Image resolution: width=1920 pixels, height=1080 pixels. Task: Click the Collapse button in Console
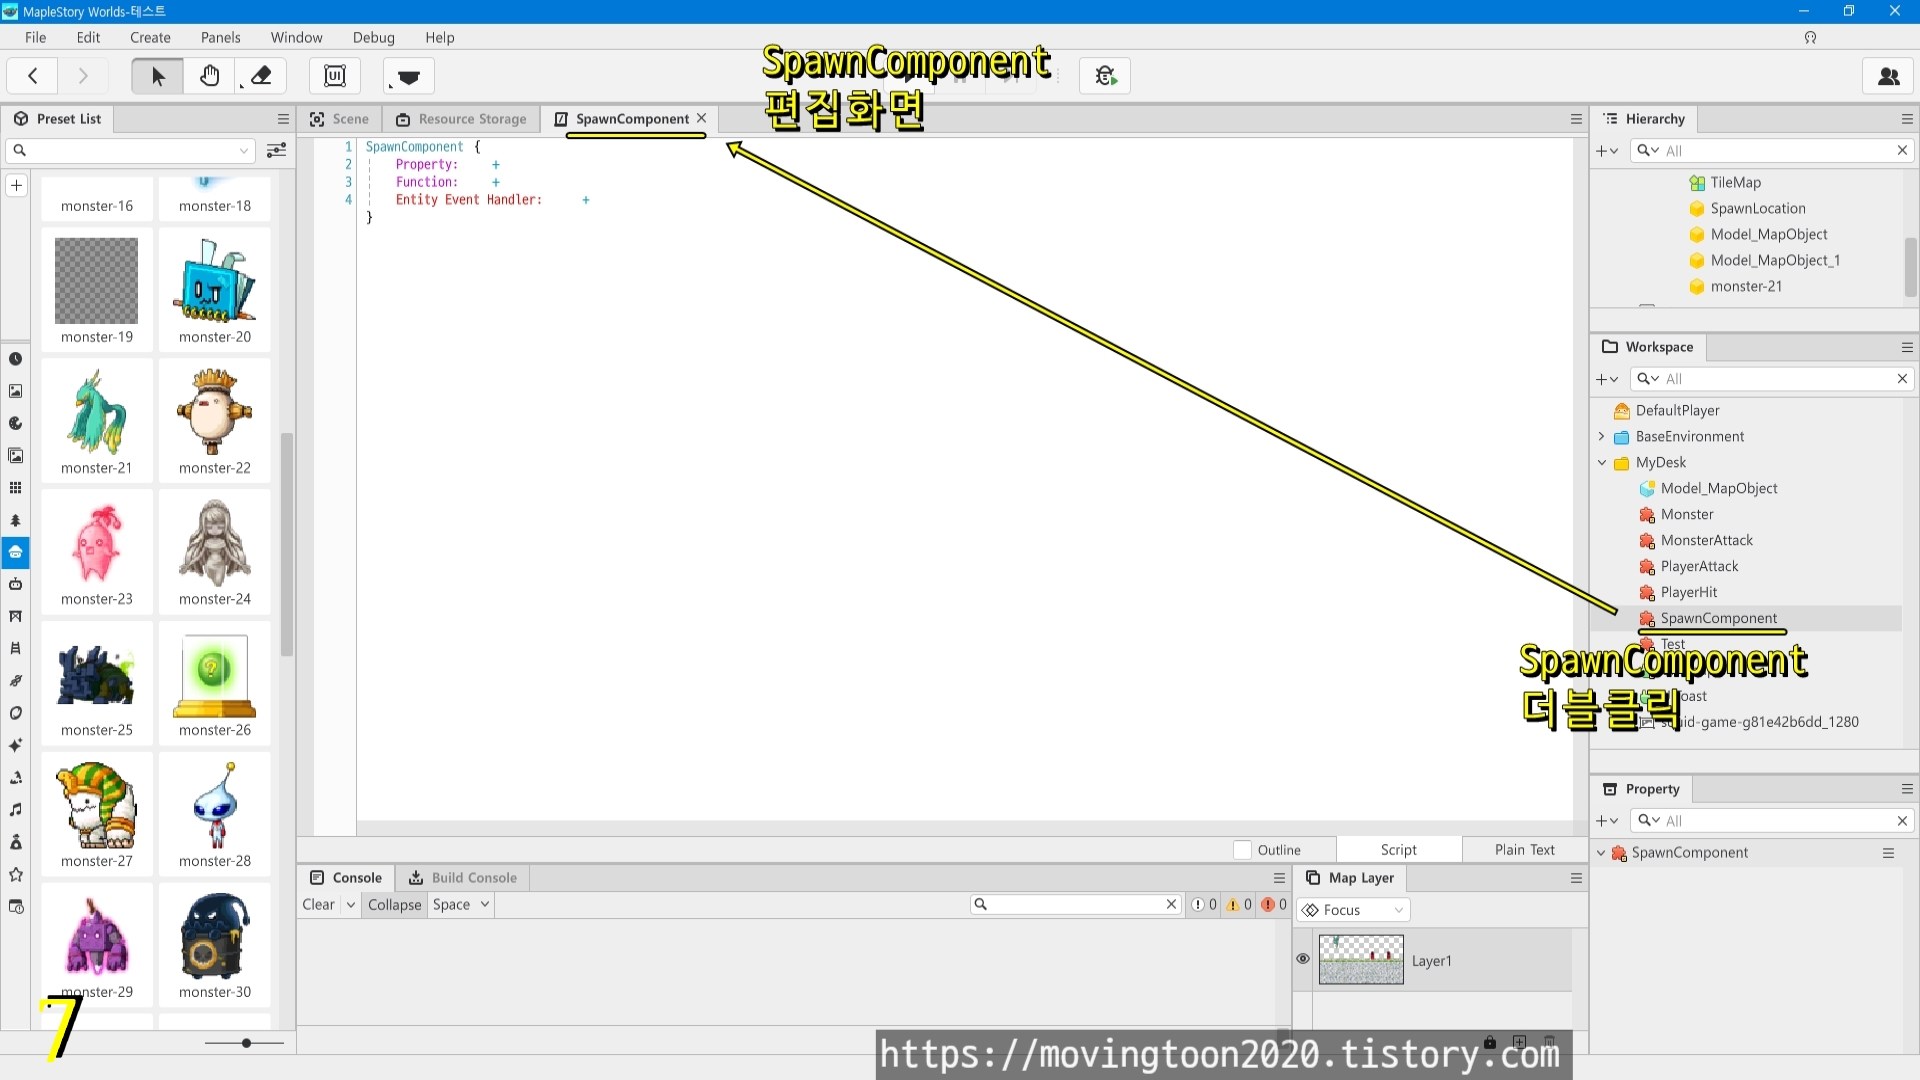(394, 905)
